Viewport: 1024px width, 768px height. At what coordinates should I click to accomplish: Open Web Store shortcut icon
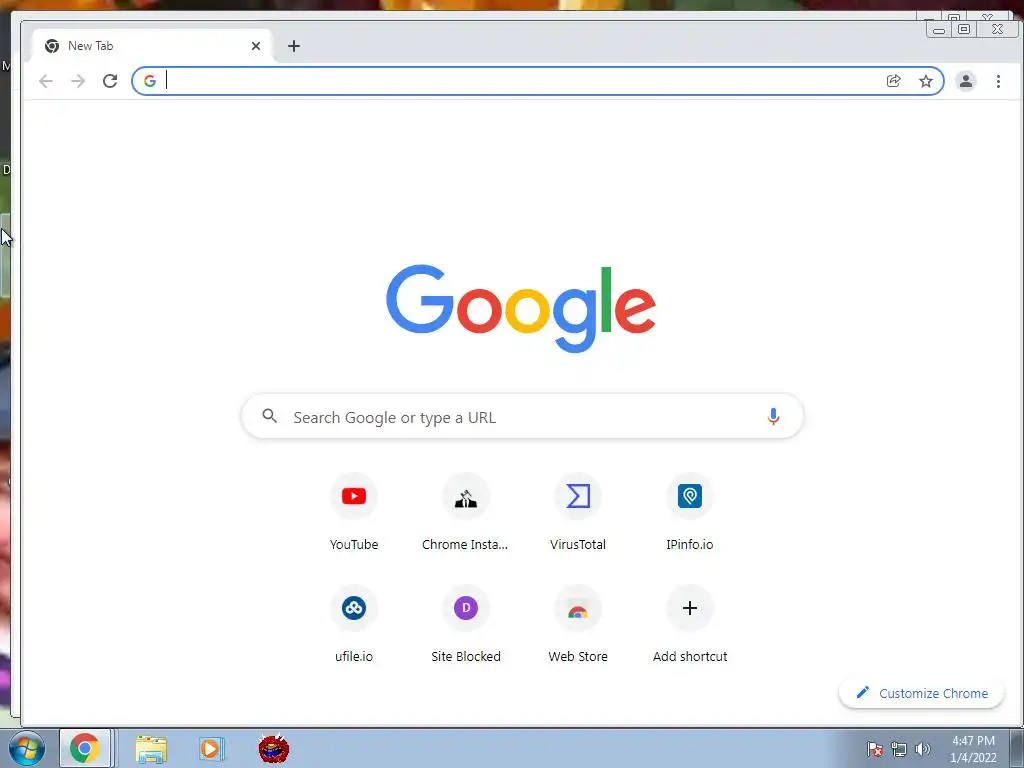pos(578,608)
